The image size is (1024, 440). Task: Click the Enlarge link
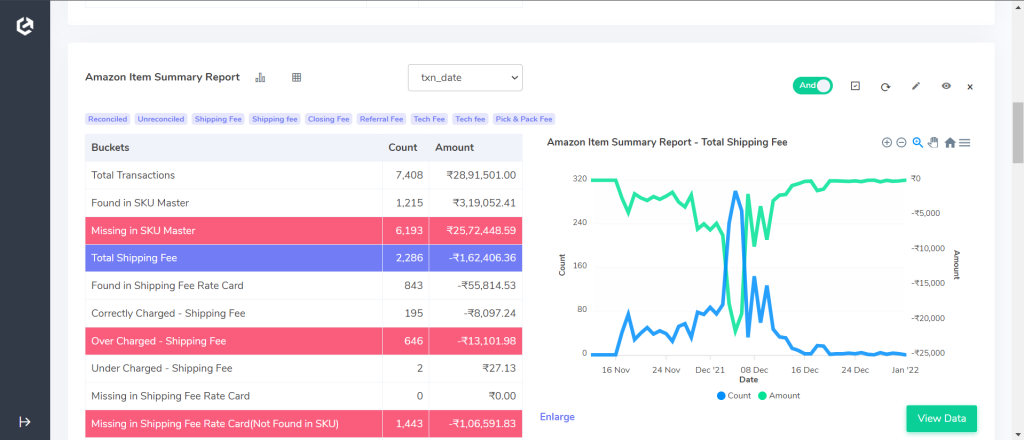click(x=557, y=416)
